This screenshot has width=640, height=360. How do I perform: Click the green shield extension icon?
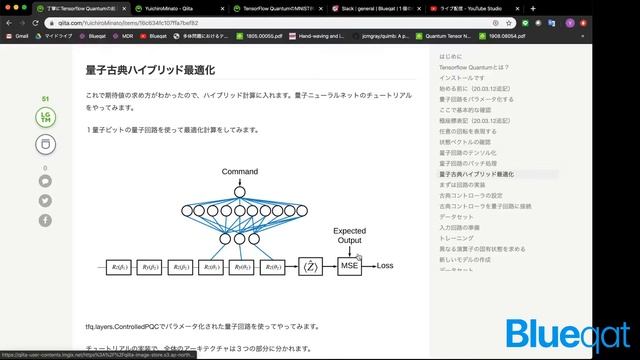525,23
